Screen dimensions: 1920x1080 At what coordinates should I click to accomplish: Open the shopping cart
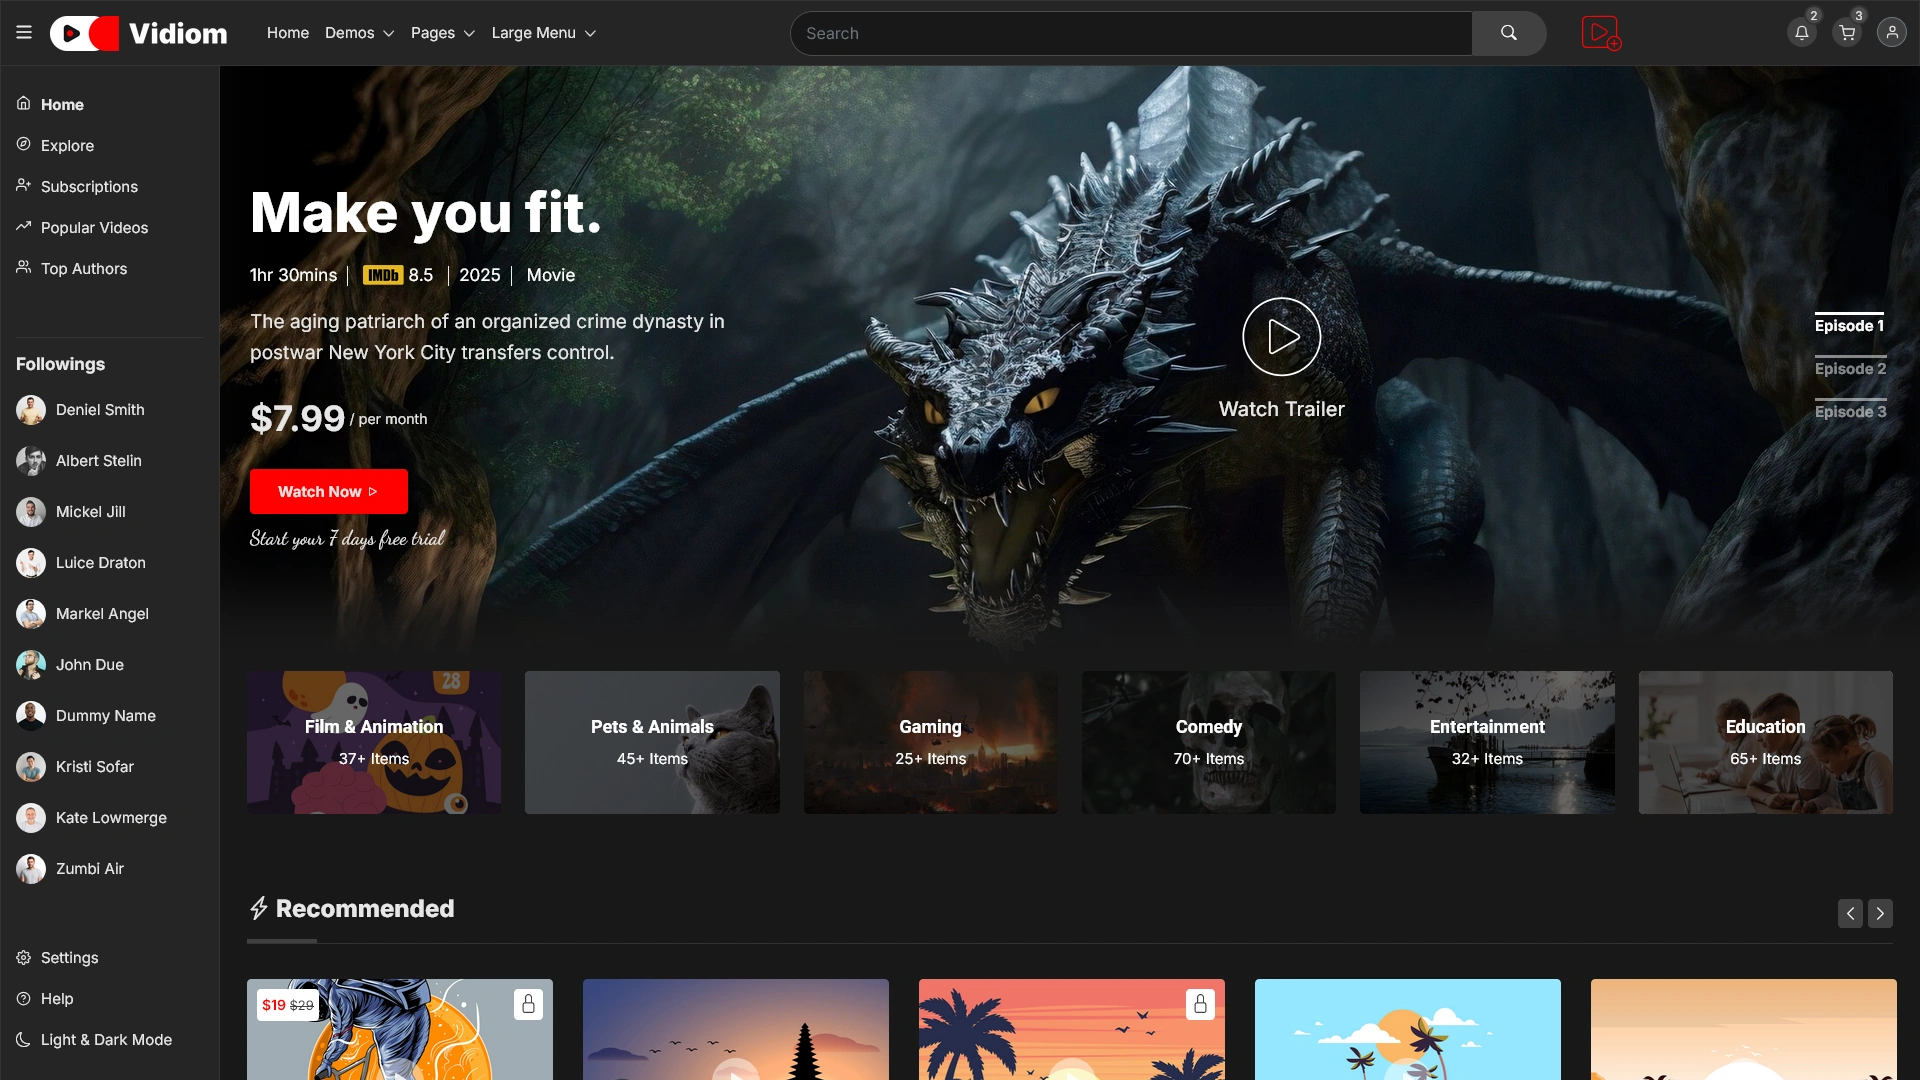click(1846, 33)
